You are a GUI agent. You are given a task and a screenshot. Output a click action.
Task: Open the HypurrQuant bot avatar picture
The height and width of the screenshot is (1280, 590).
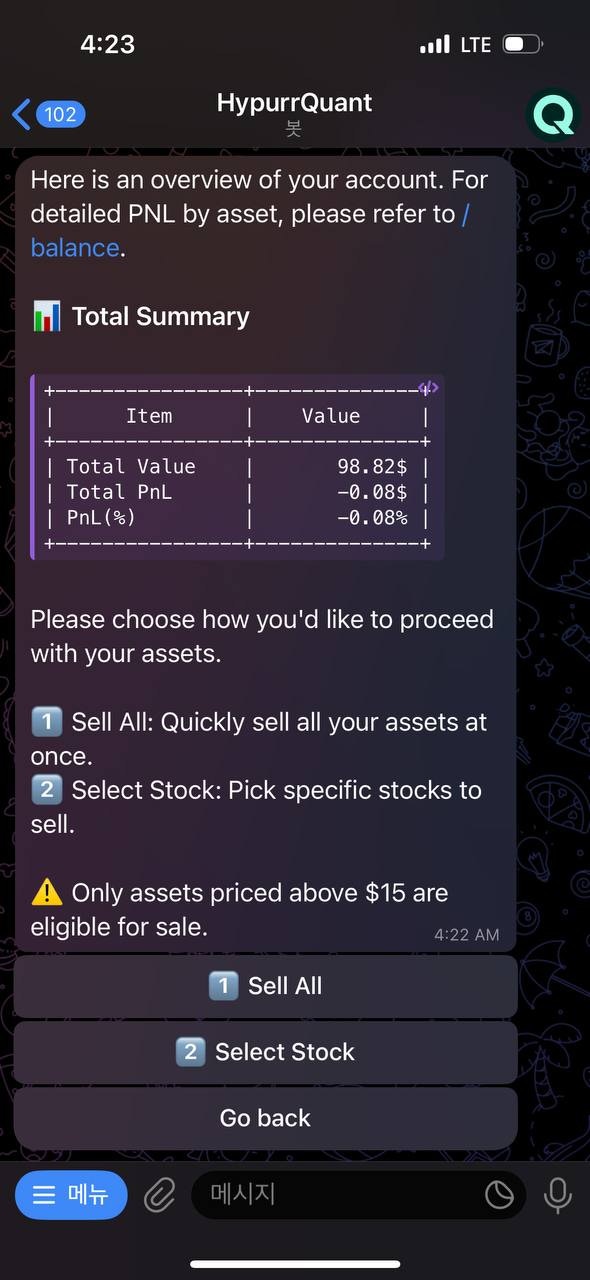coord(552,115)
